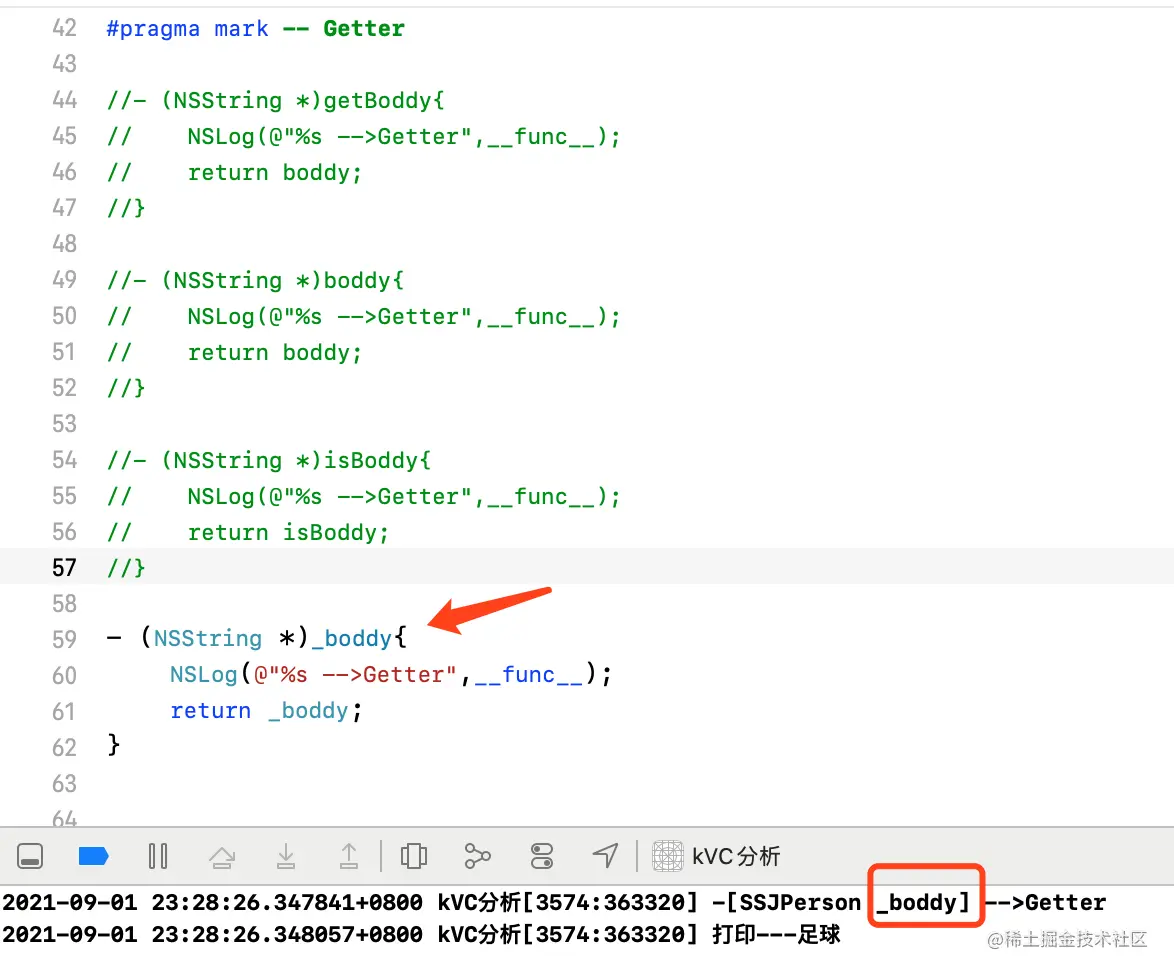This screenshot has height=976, width=1174.
Task: Pause program execution
Action: coord(158,855)
